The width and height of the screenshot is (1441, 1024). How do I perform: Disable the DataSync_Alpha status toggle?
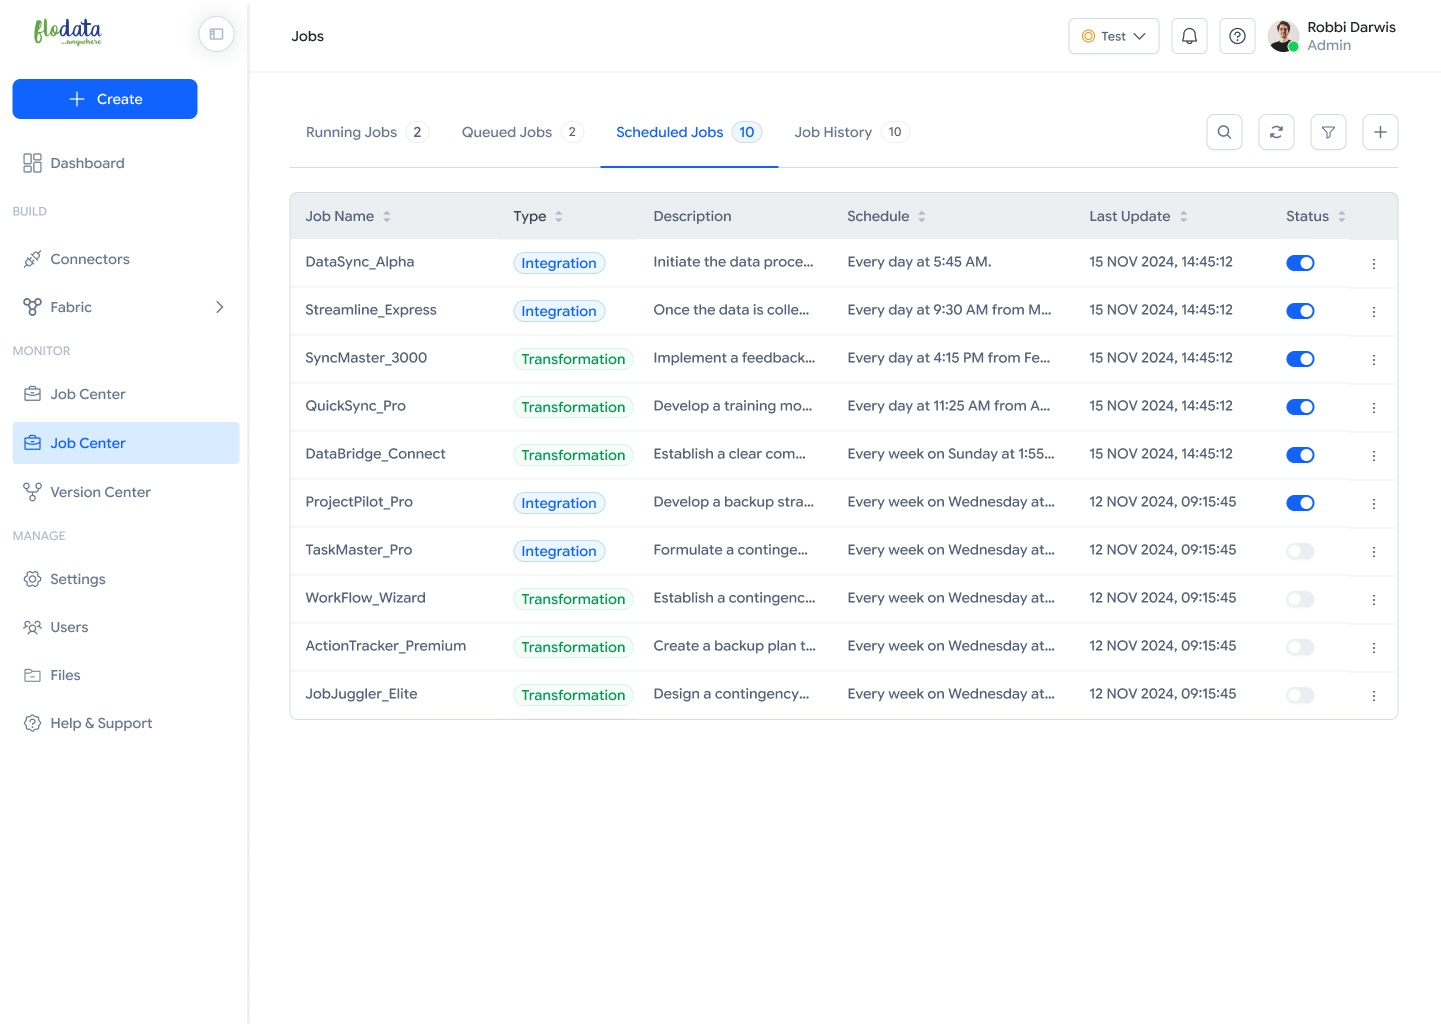1300,263
